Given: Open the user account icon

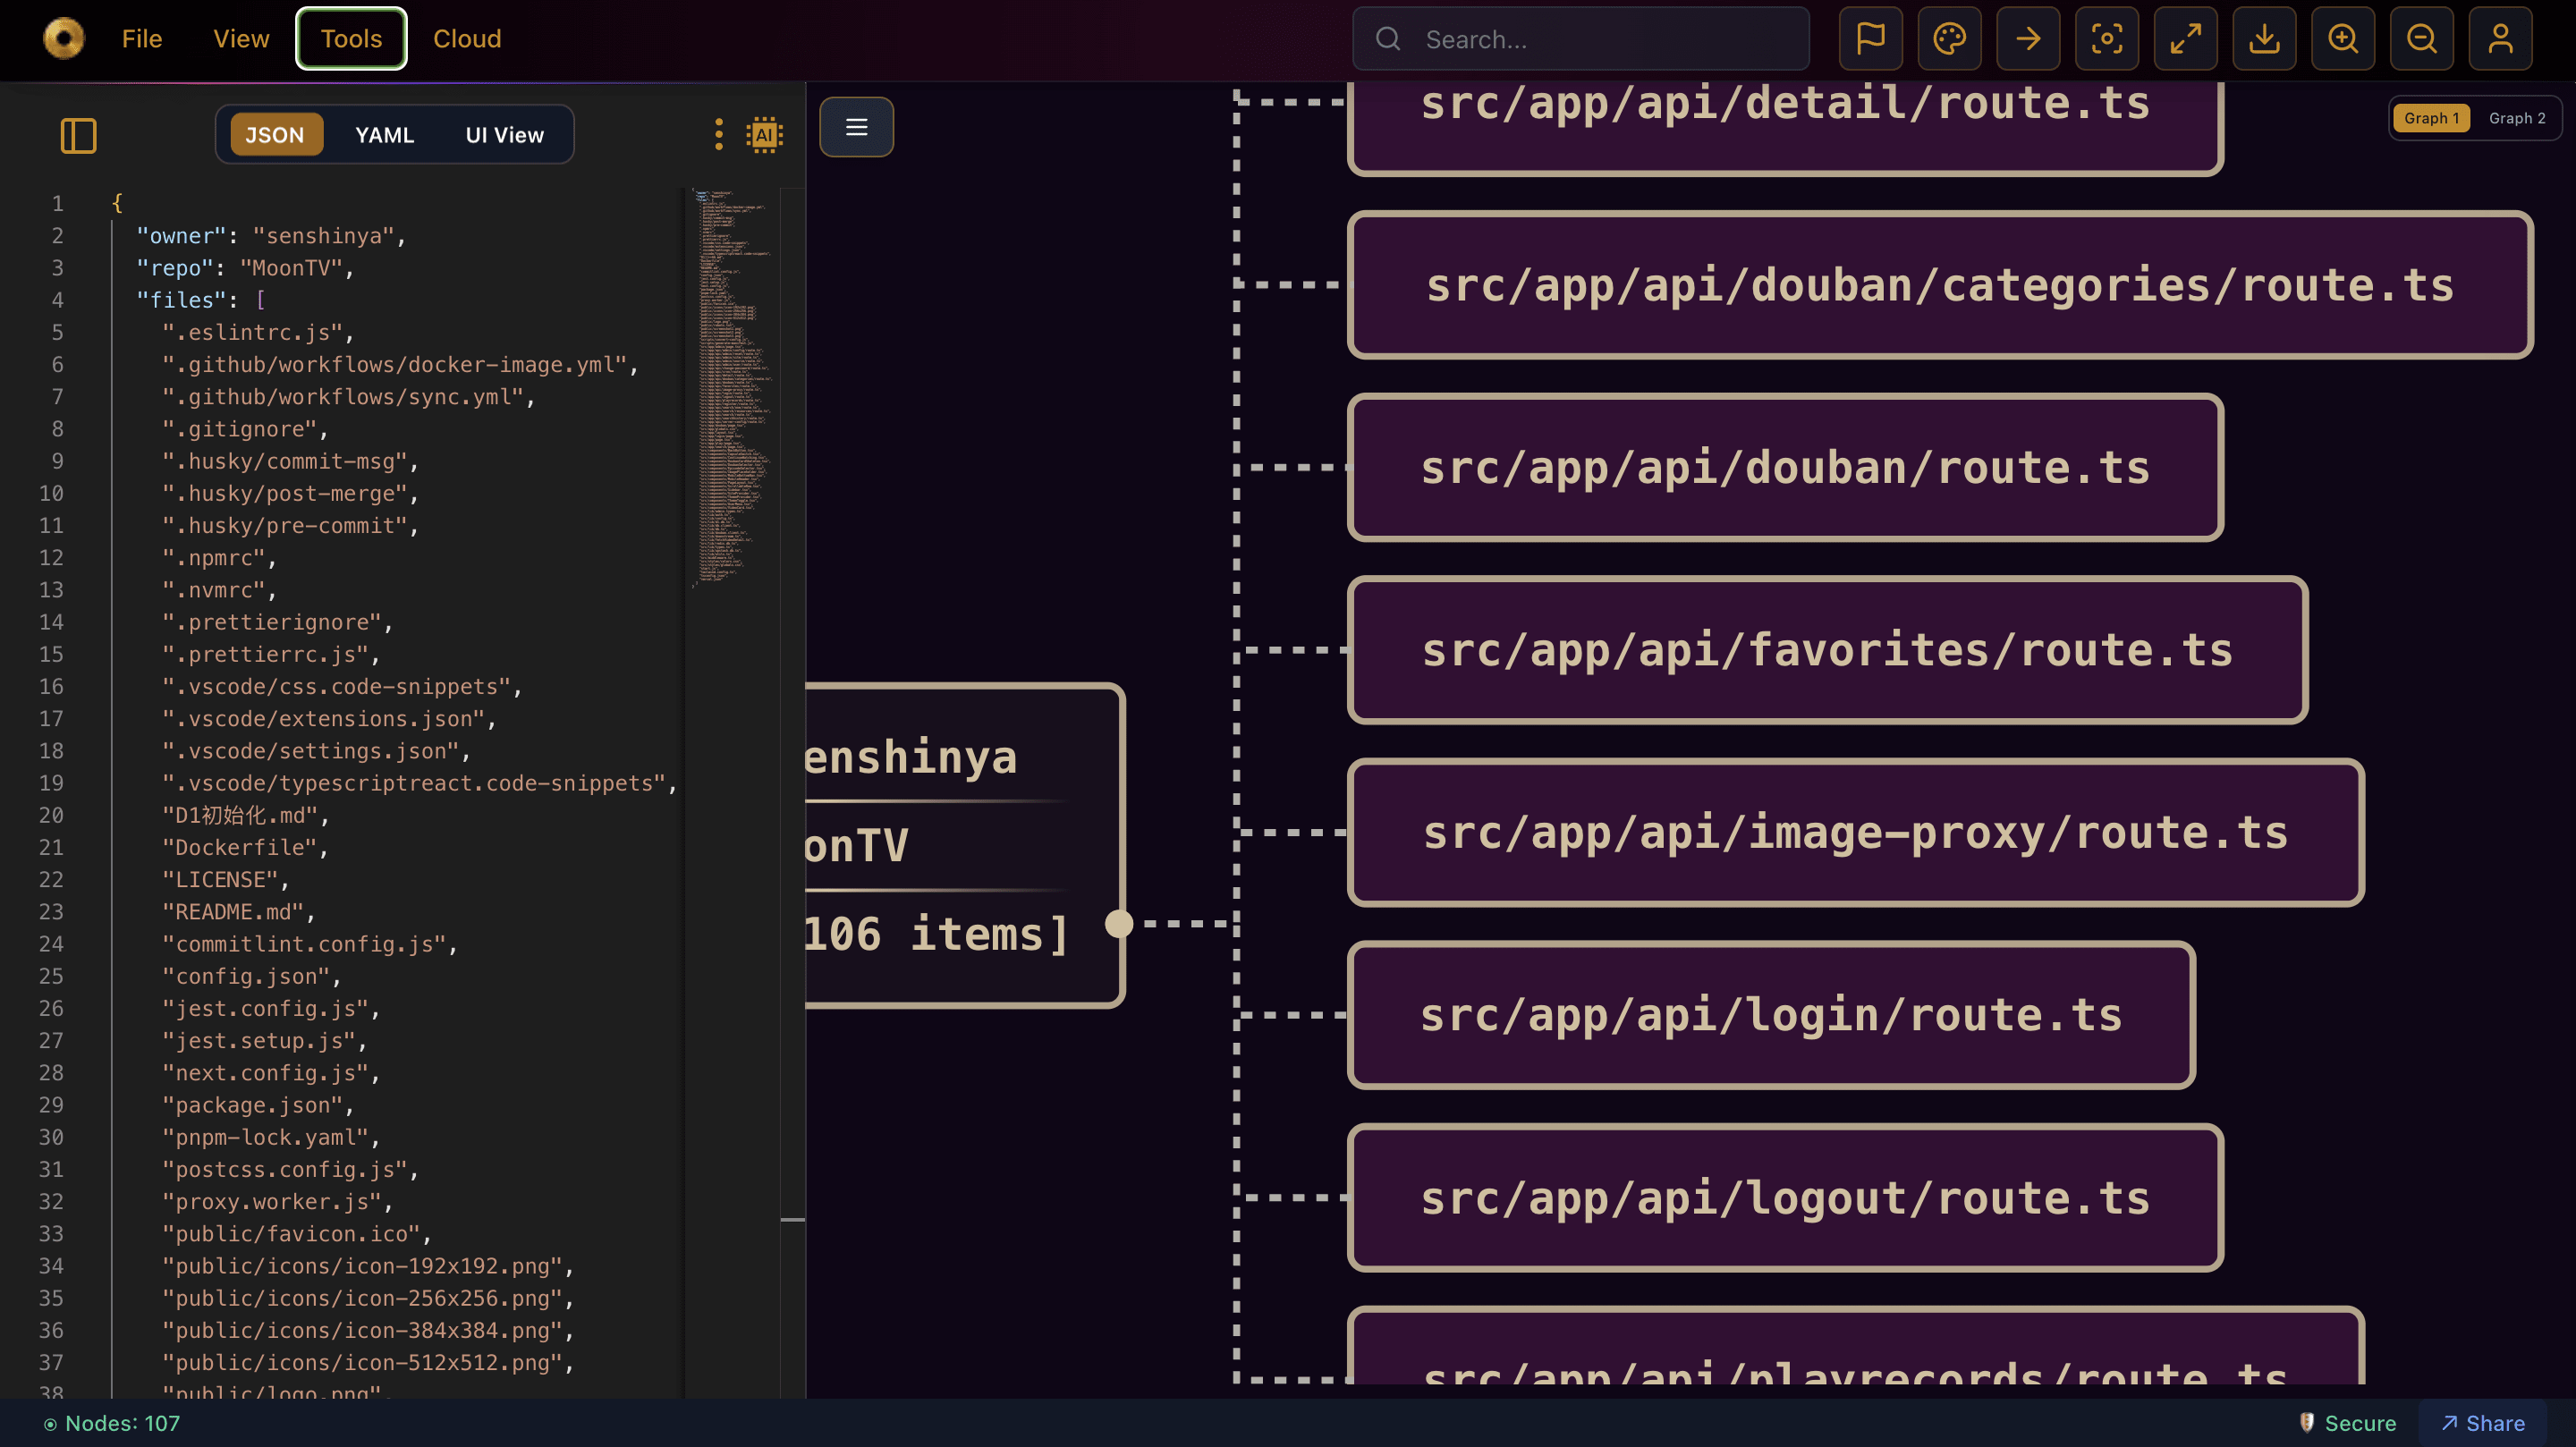Looking at the screenshot, I should [x=2501, y=39].
